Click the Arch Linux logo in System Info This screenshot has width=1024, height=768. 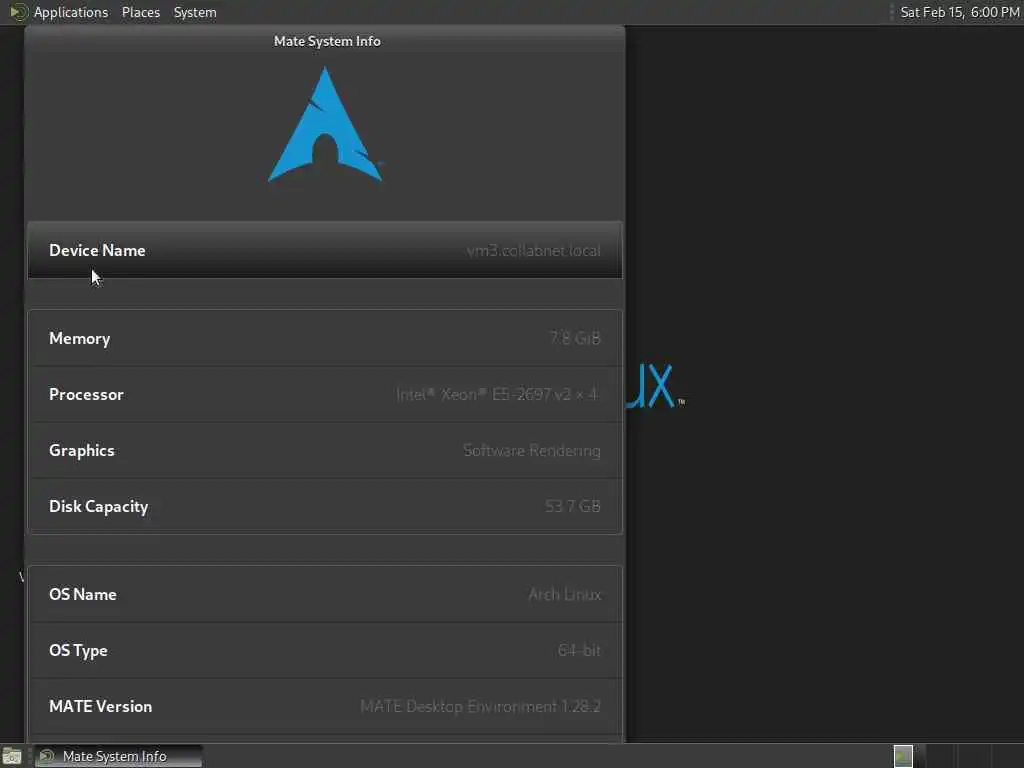click(325, 125)
